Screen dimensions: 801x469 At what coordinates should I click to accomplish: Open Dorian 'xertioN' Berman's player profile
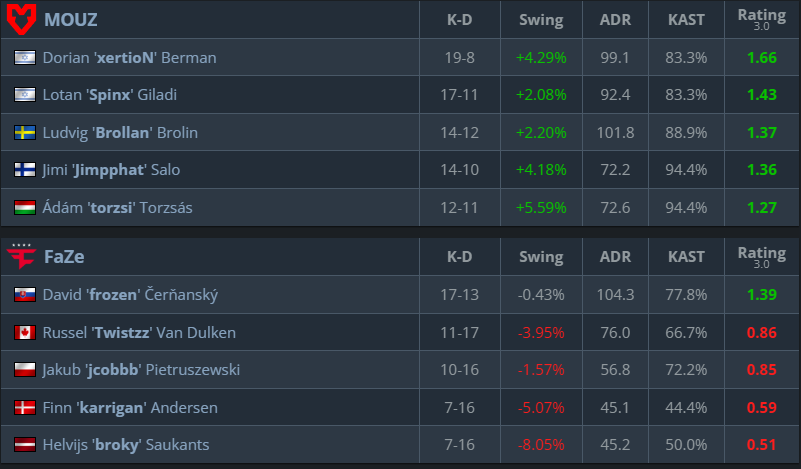click(129, 58)
